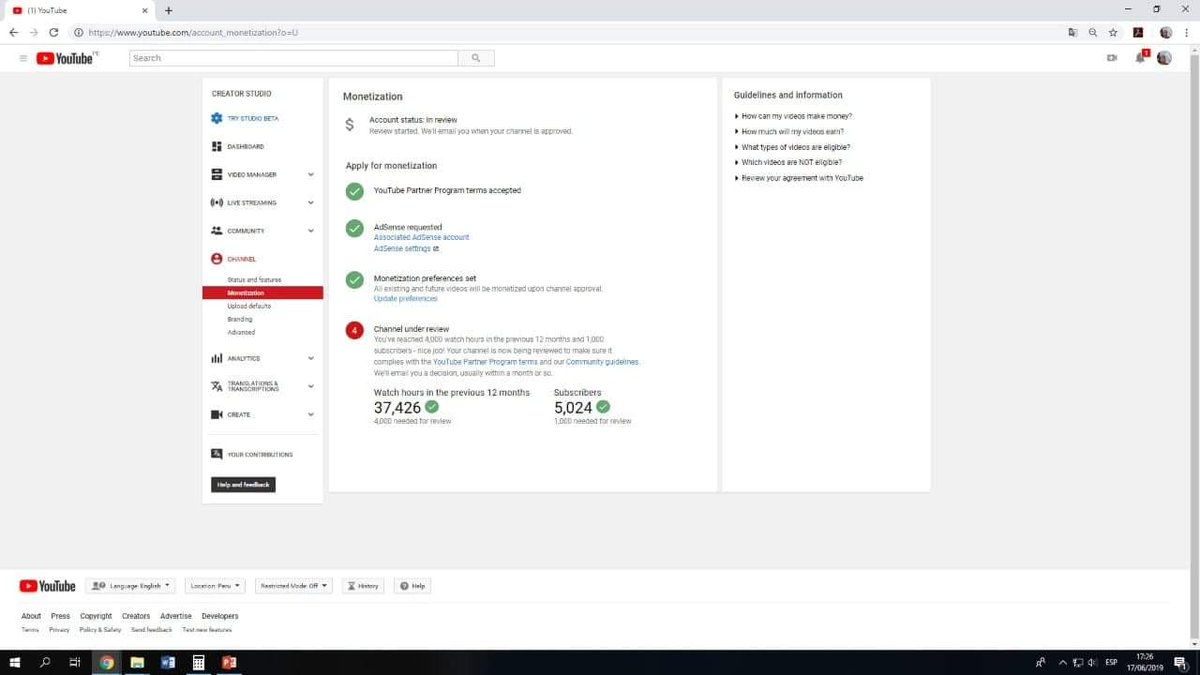Expand 'Review your agreement with YouTube'
The height and width of the screenshot is (675, 1200).
tap(799, 178)
